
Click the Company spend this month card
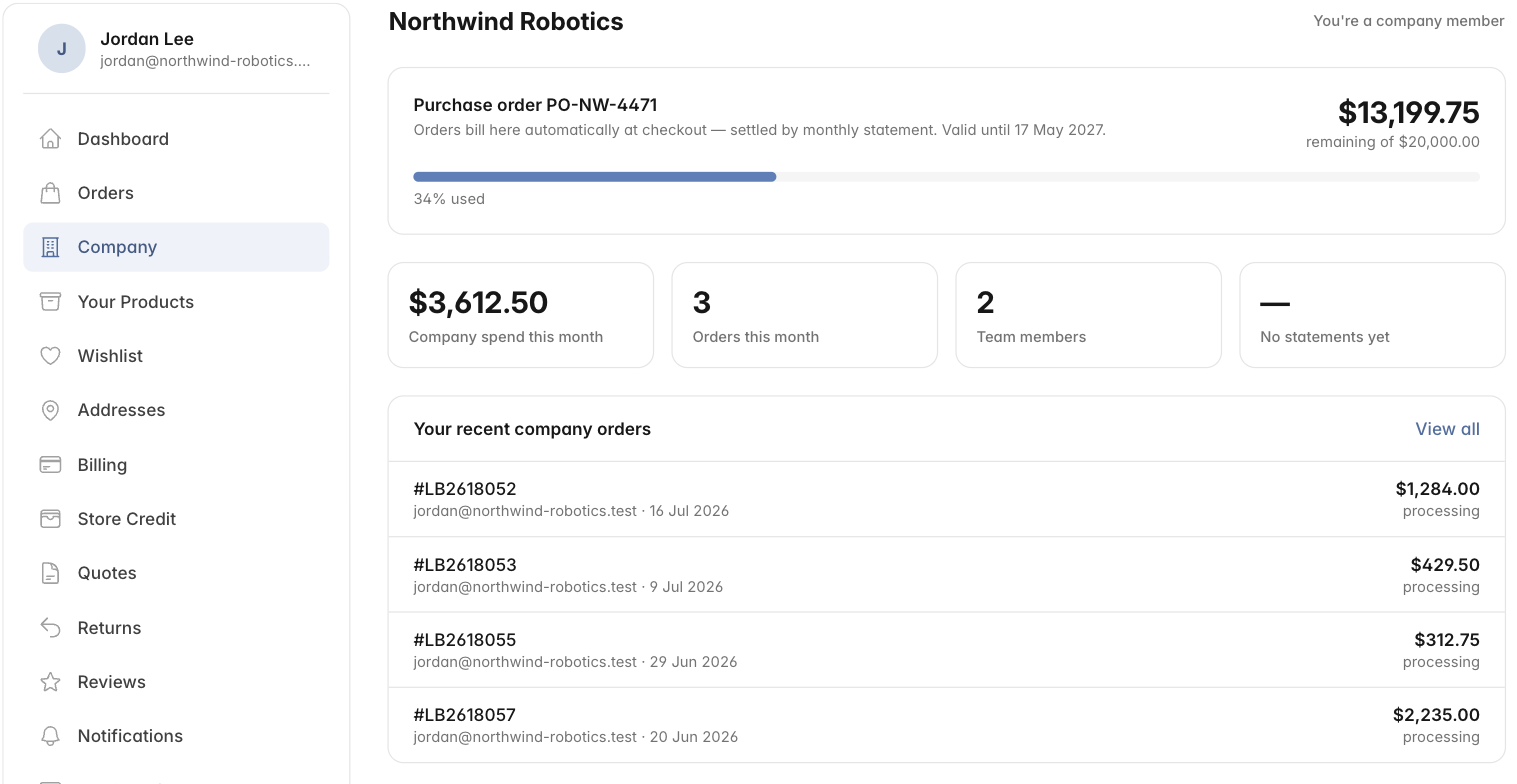click(x=520, y=315)
